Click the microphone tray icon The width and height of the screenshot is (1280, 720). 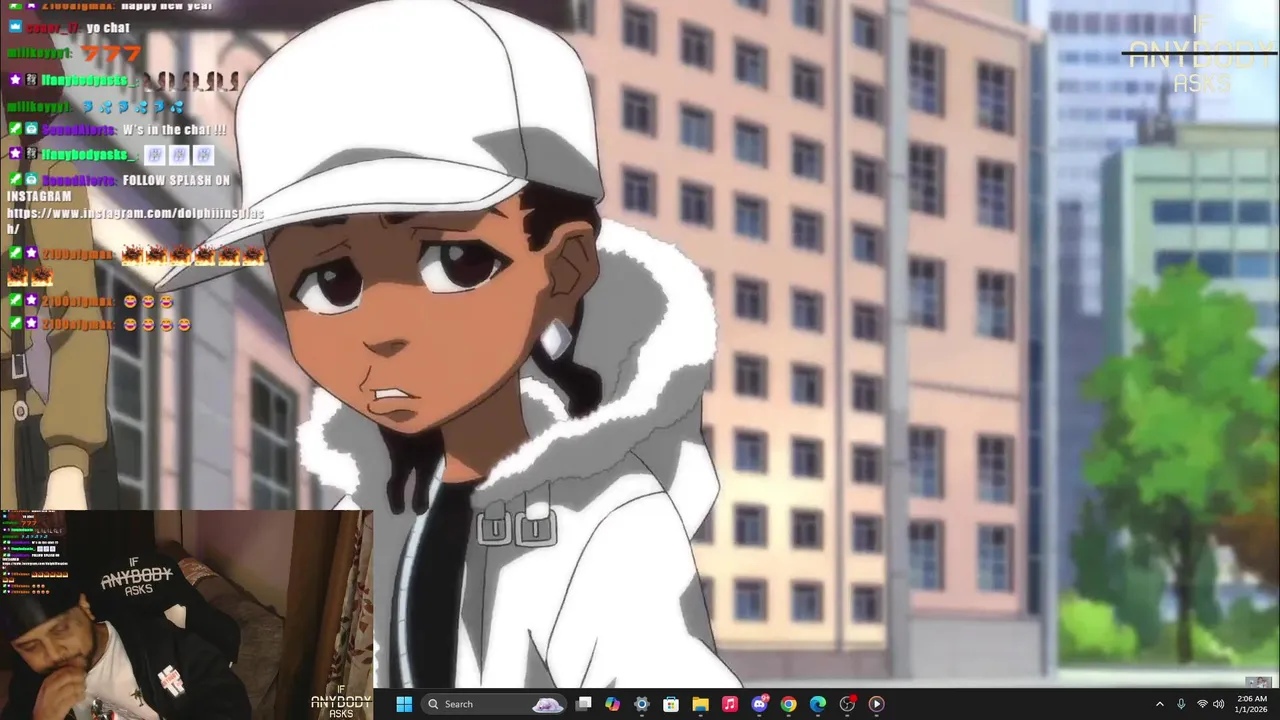point(1181,704)
